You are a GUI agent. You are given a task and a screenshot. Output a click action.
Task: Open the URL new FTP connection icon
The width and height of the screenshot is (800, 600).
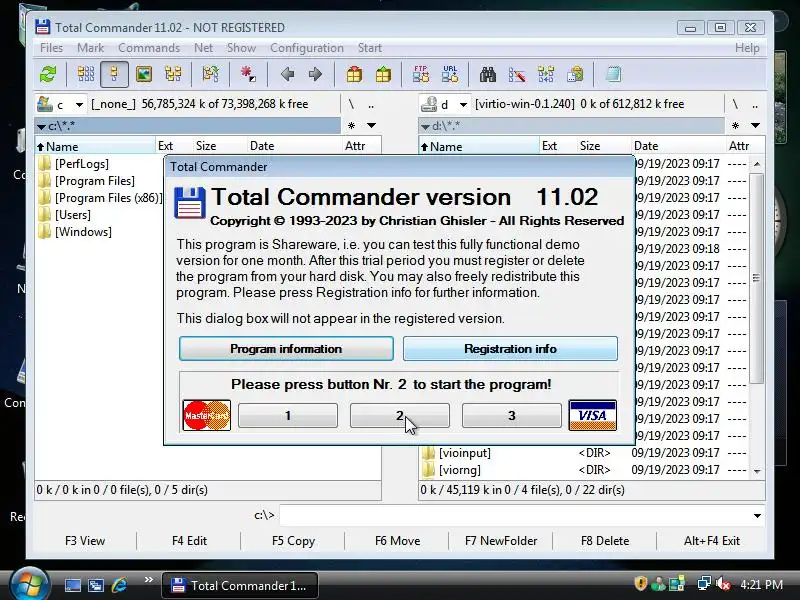click(x=450, y=74)
